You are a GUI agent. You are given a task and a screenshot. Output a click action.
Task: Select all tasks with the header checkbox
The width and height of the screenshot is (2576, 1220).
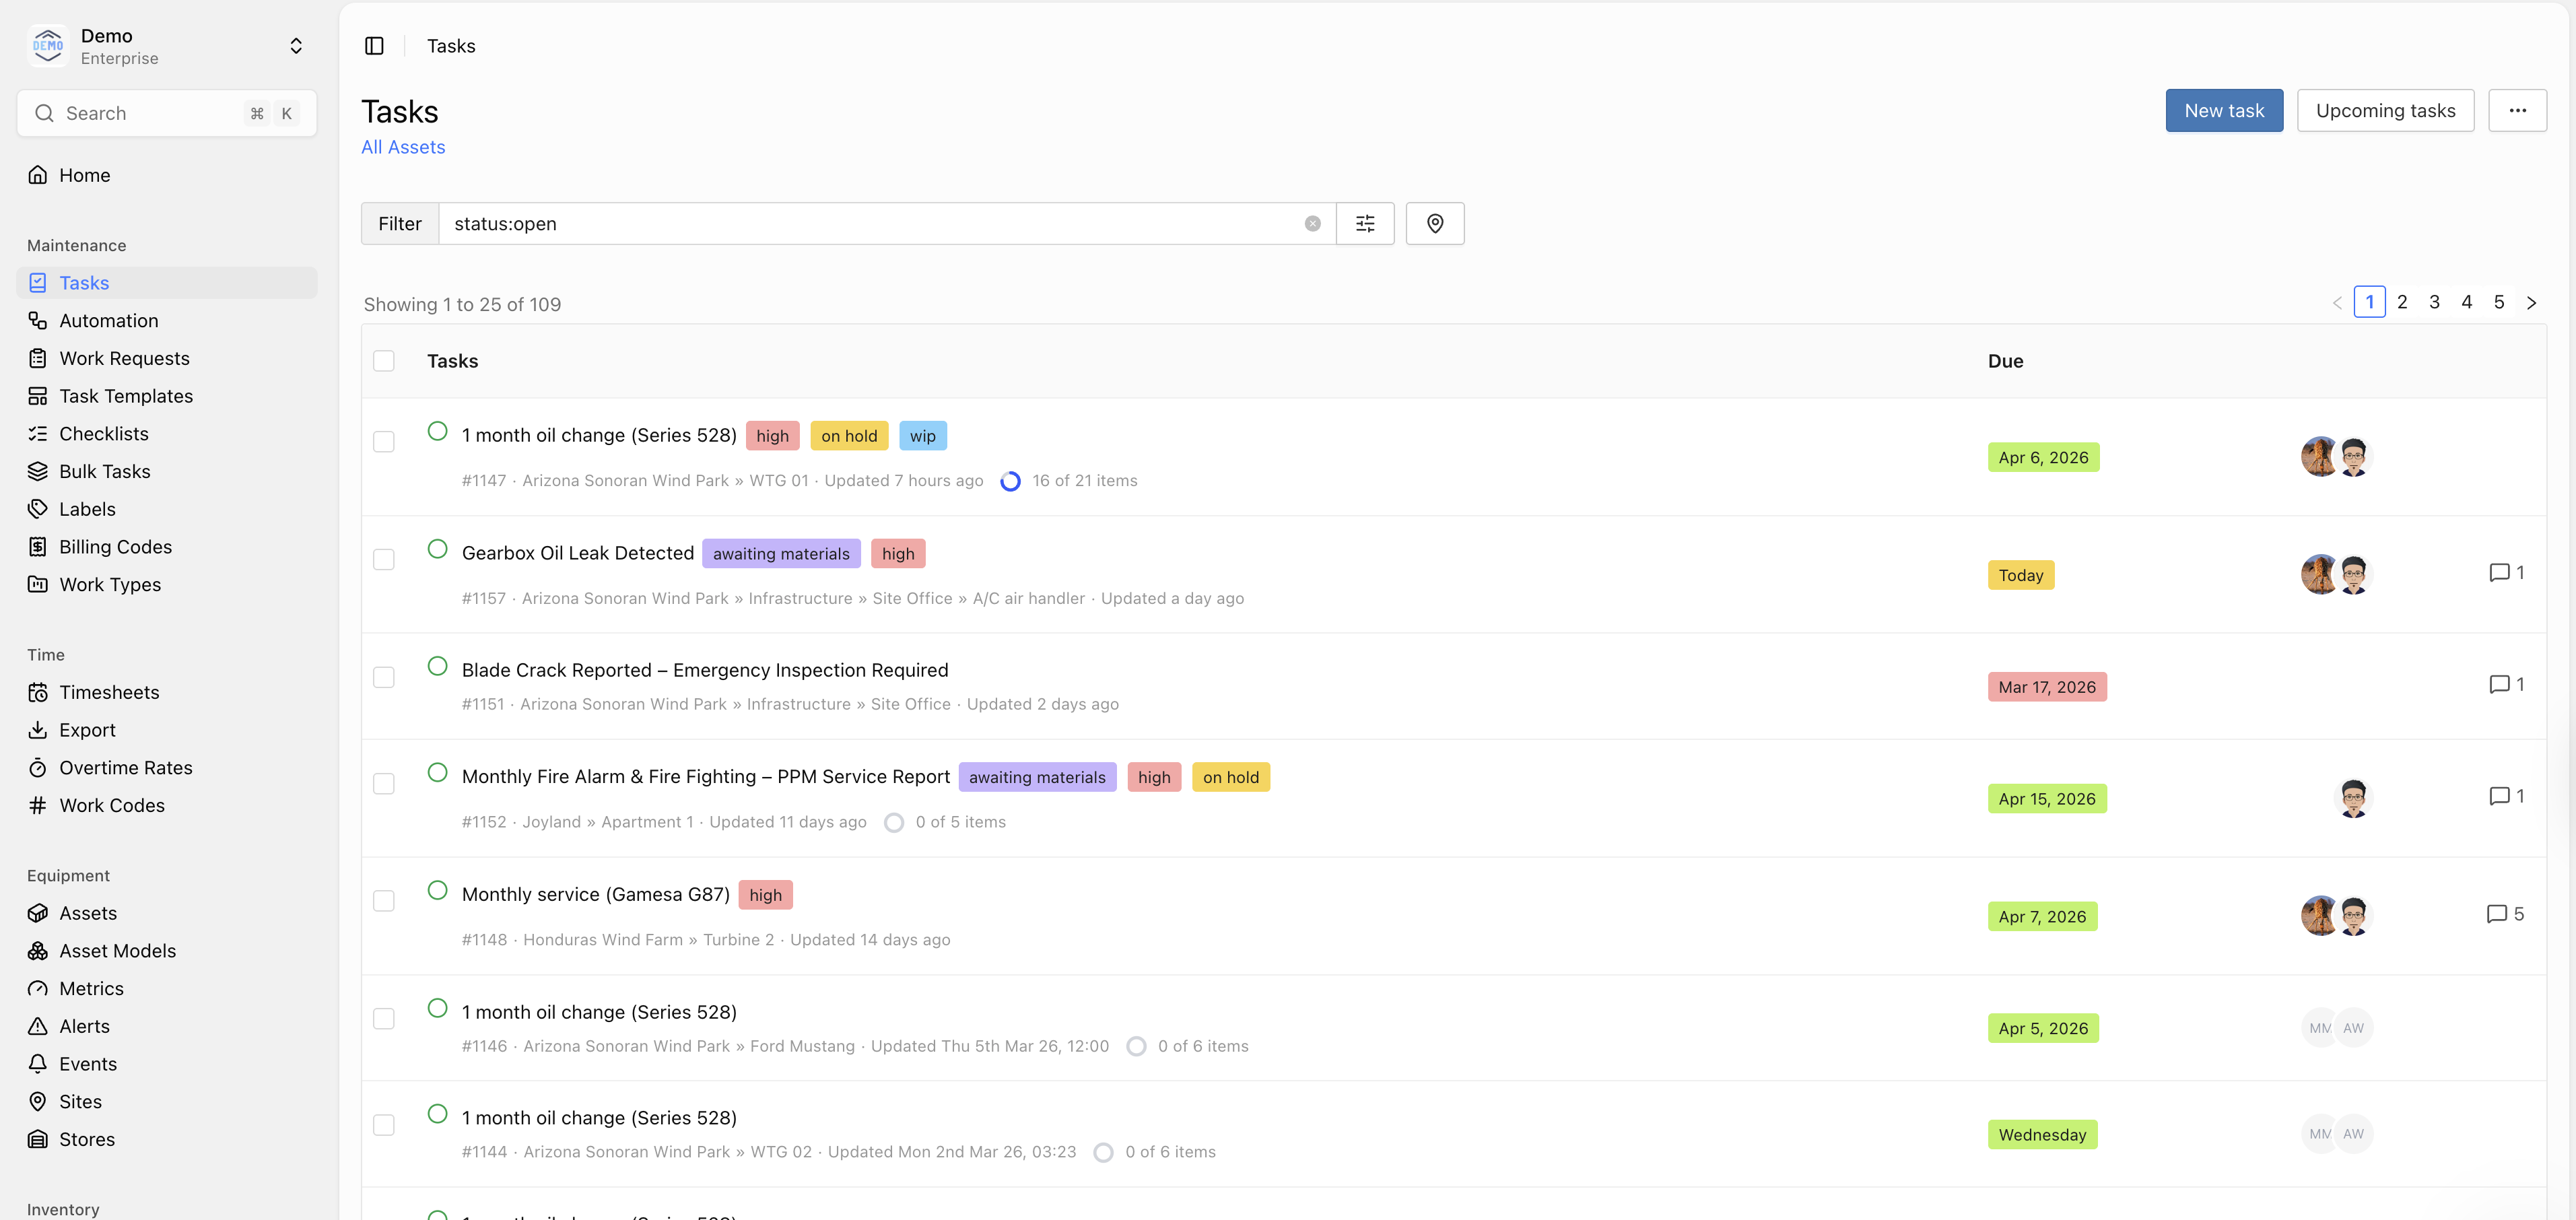point(383,360)
